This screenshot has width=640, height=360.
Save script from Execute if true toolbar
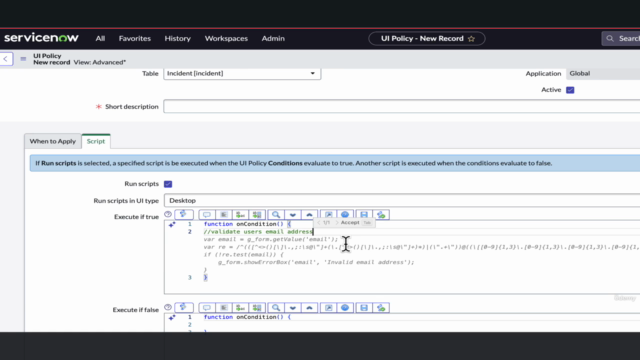[364, 215]
